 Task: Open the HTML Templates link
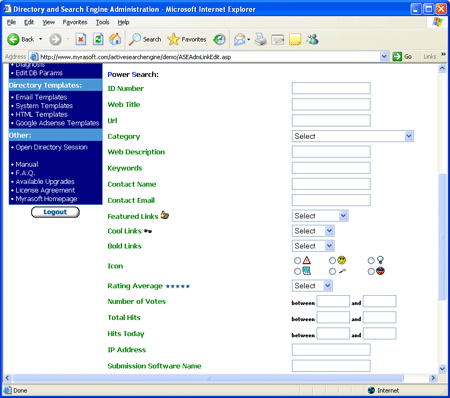41,114
